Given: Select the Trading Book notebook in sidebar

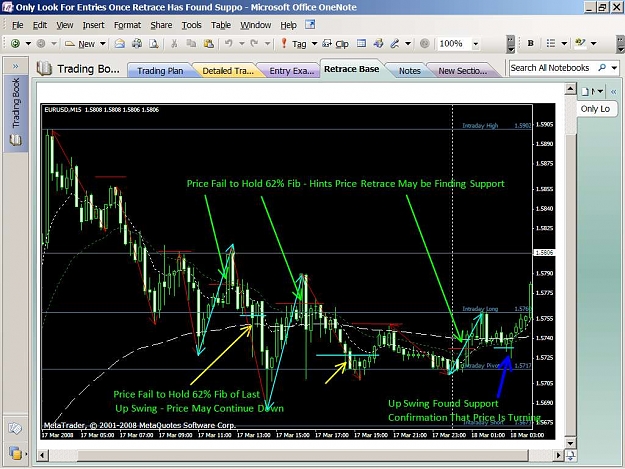Looking at the screenshot, I should click(x=16, y=113).
